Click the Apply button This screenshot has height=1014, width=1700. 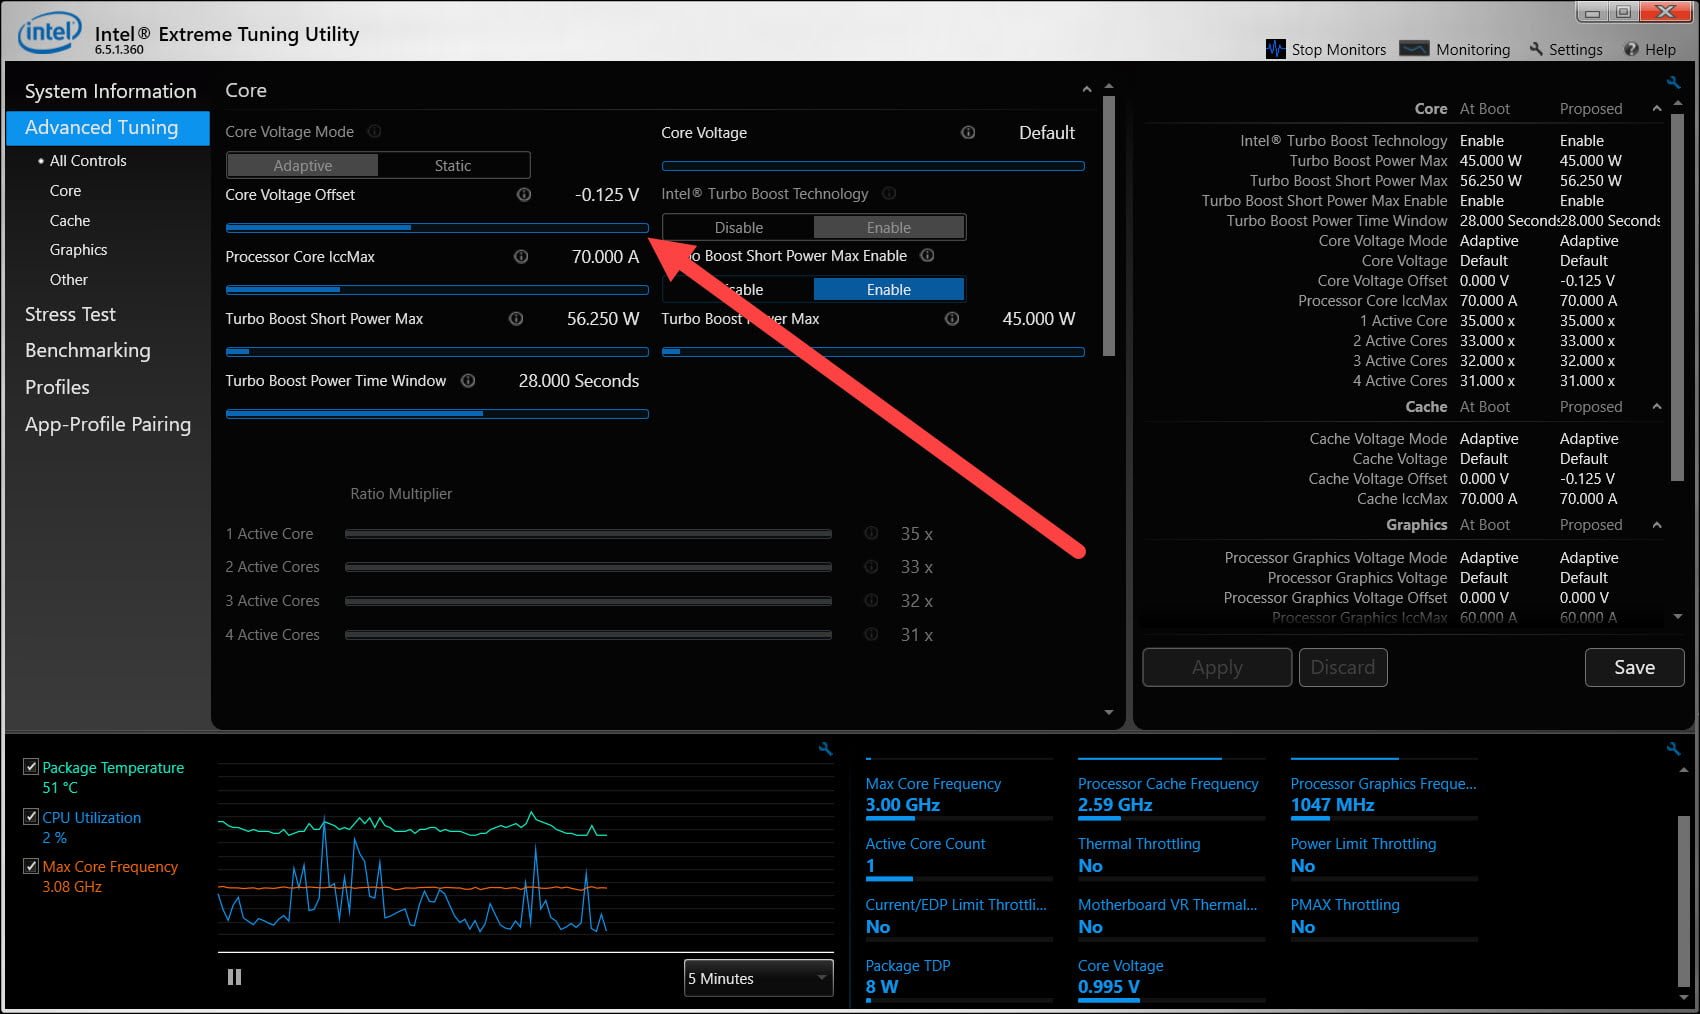tap(1217, 667)
